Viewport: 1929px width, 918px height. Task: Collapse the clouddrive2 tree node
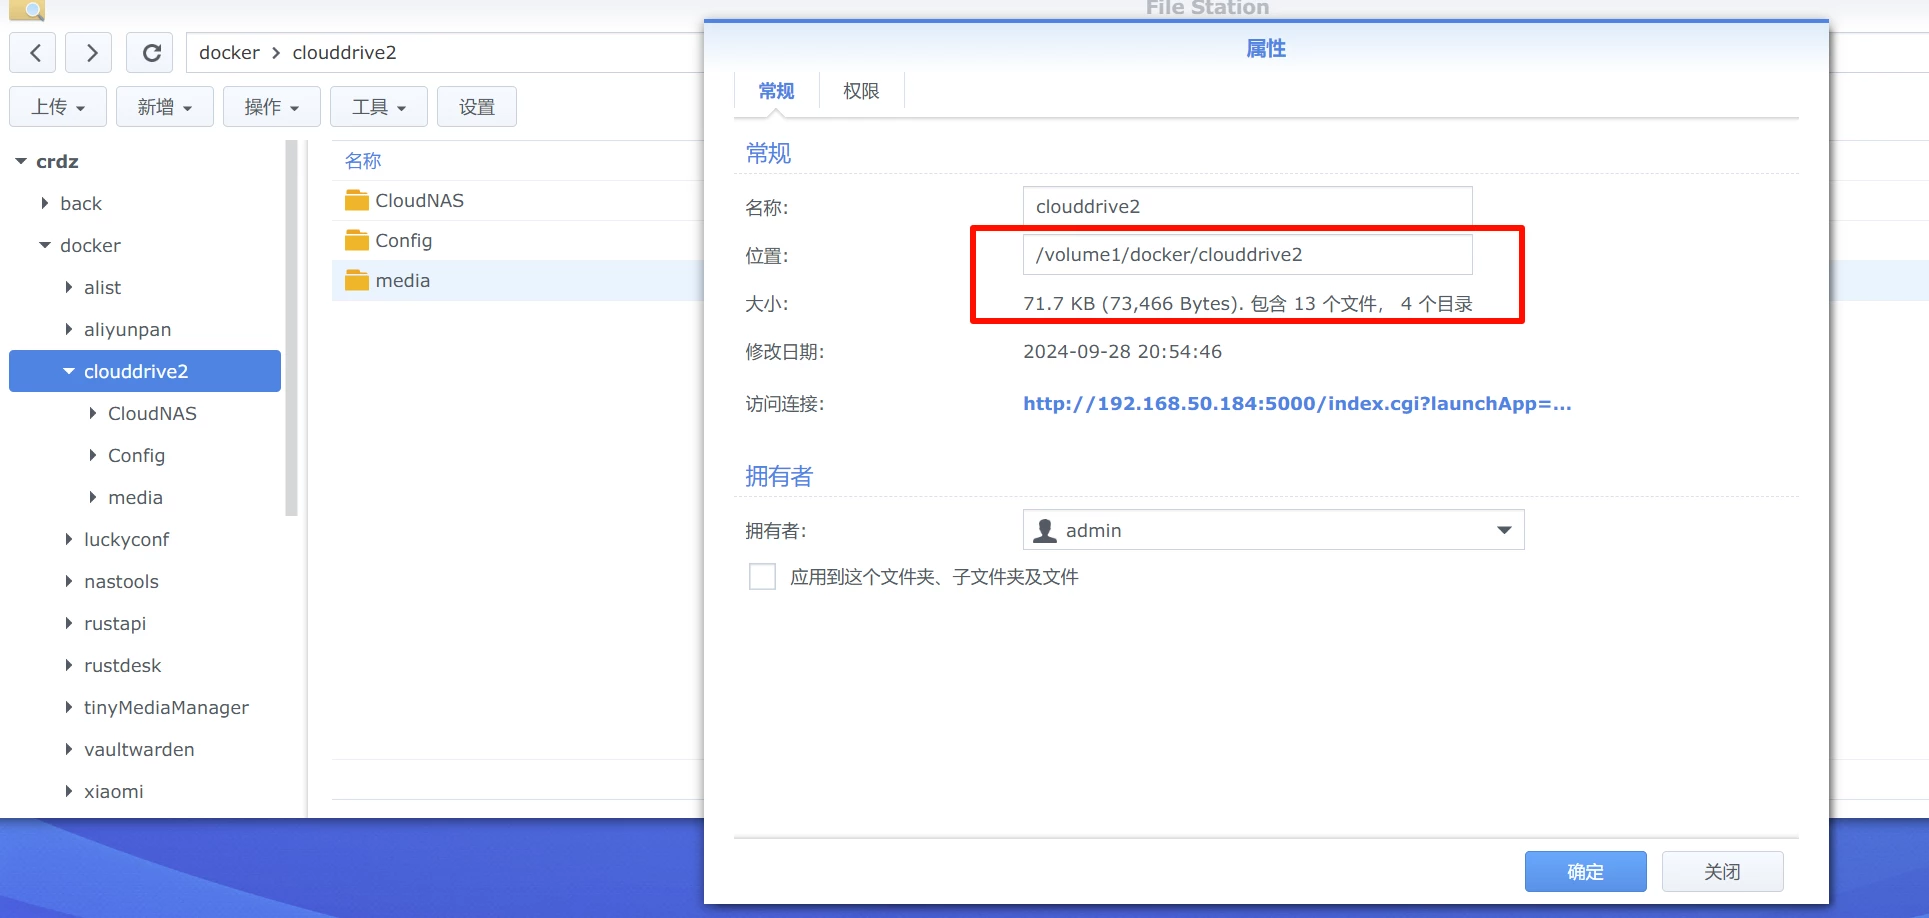pyautogui.click(x=69, y=371)
